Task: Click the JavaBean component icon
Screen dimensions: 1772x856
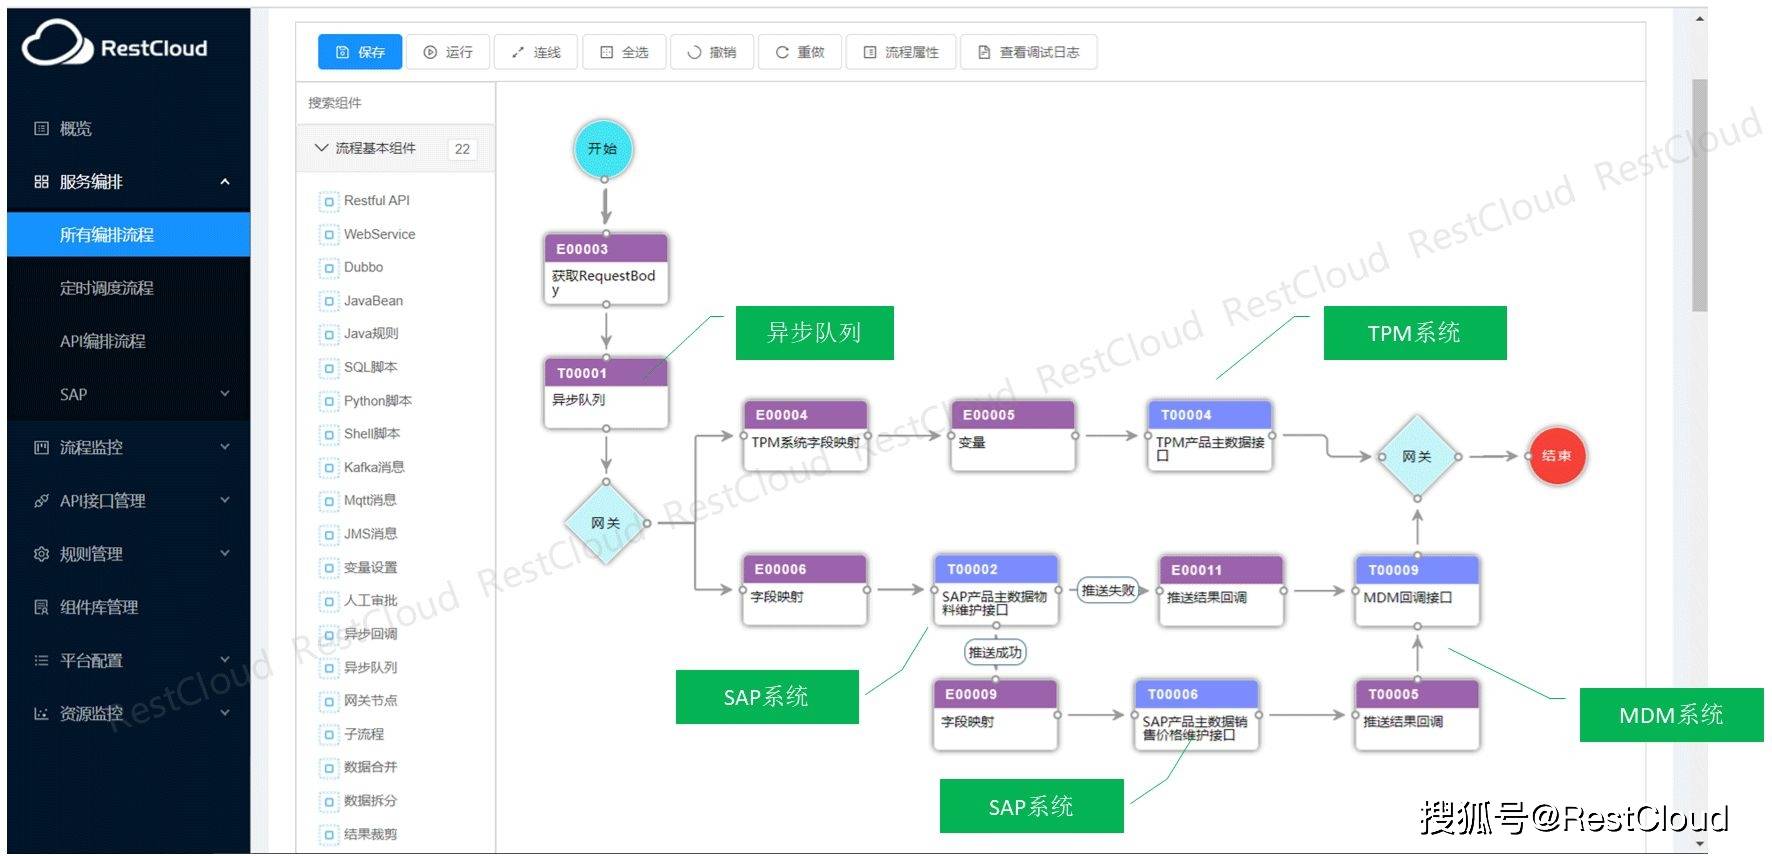Action: (329, 301)
